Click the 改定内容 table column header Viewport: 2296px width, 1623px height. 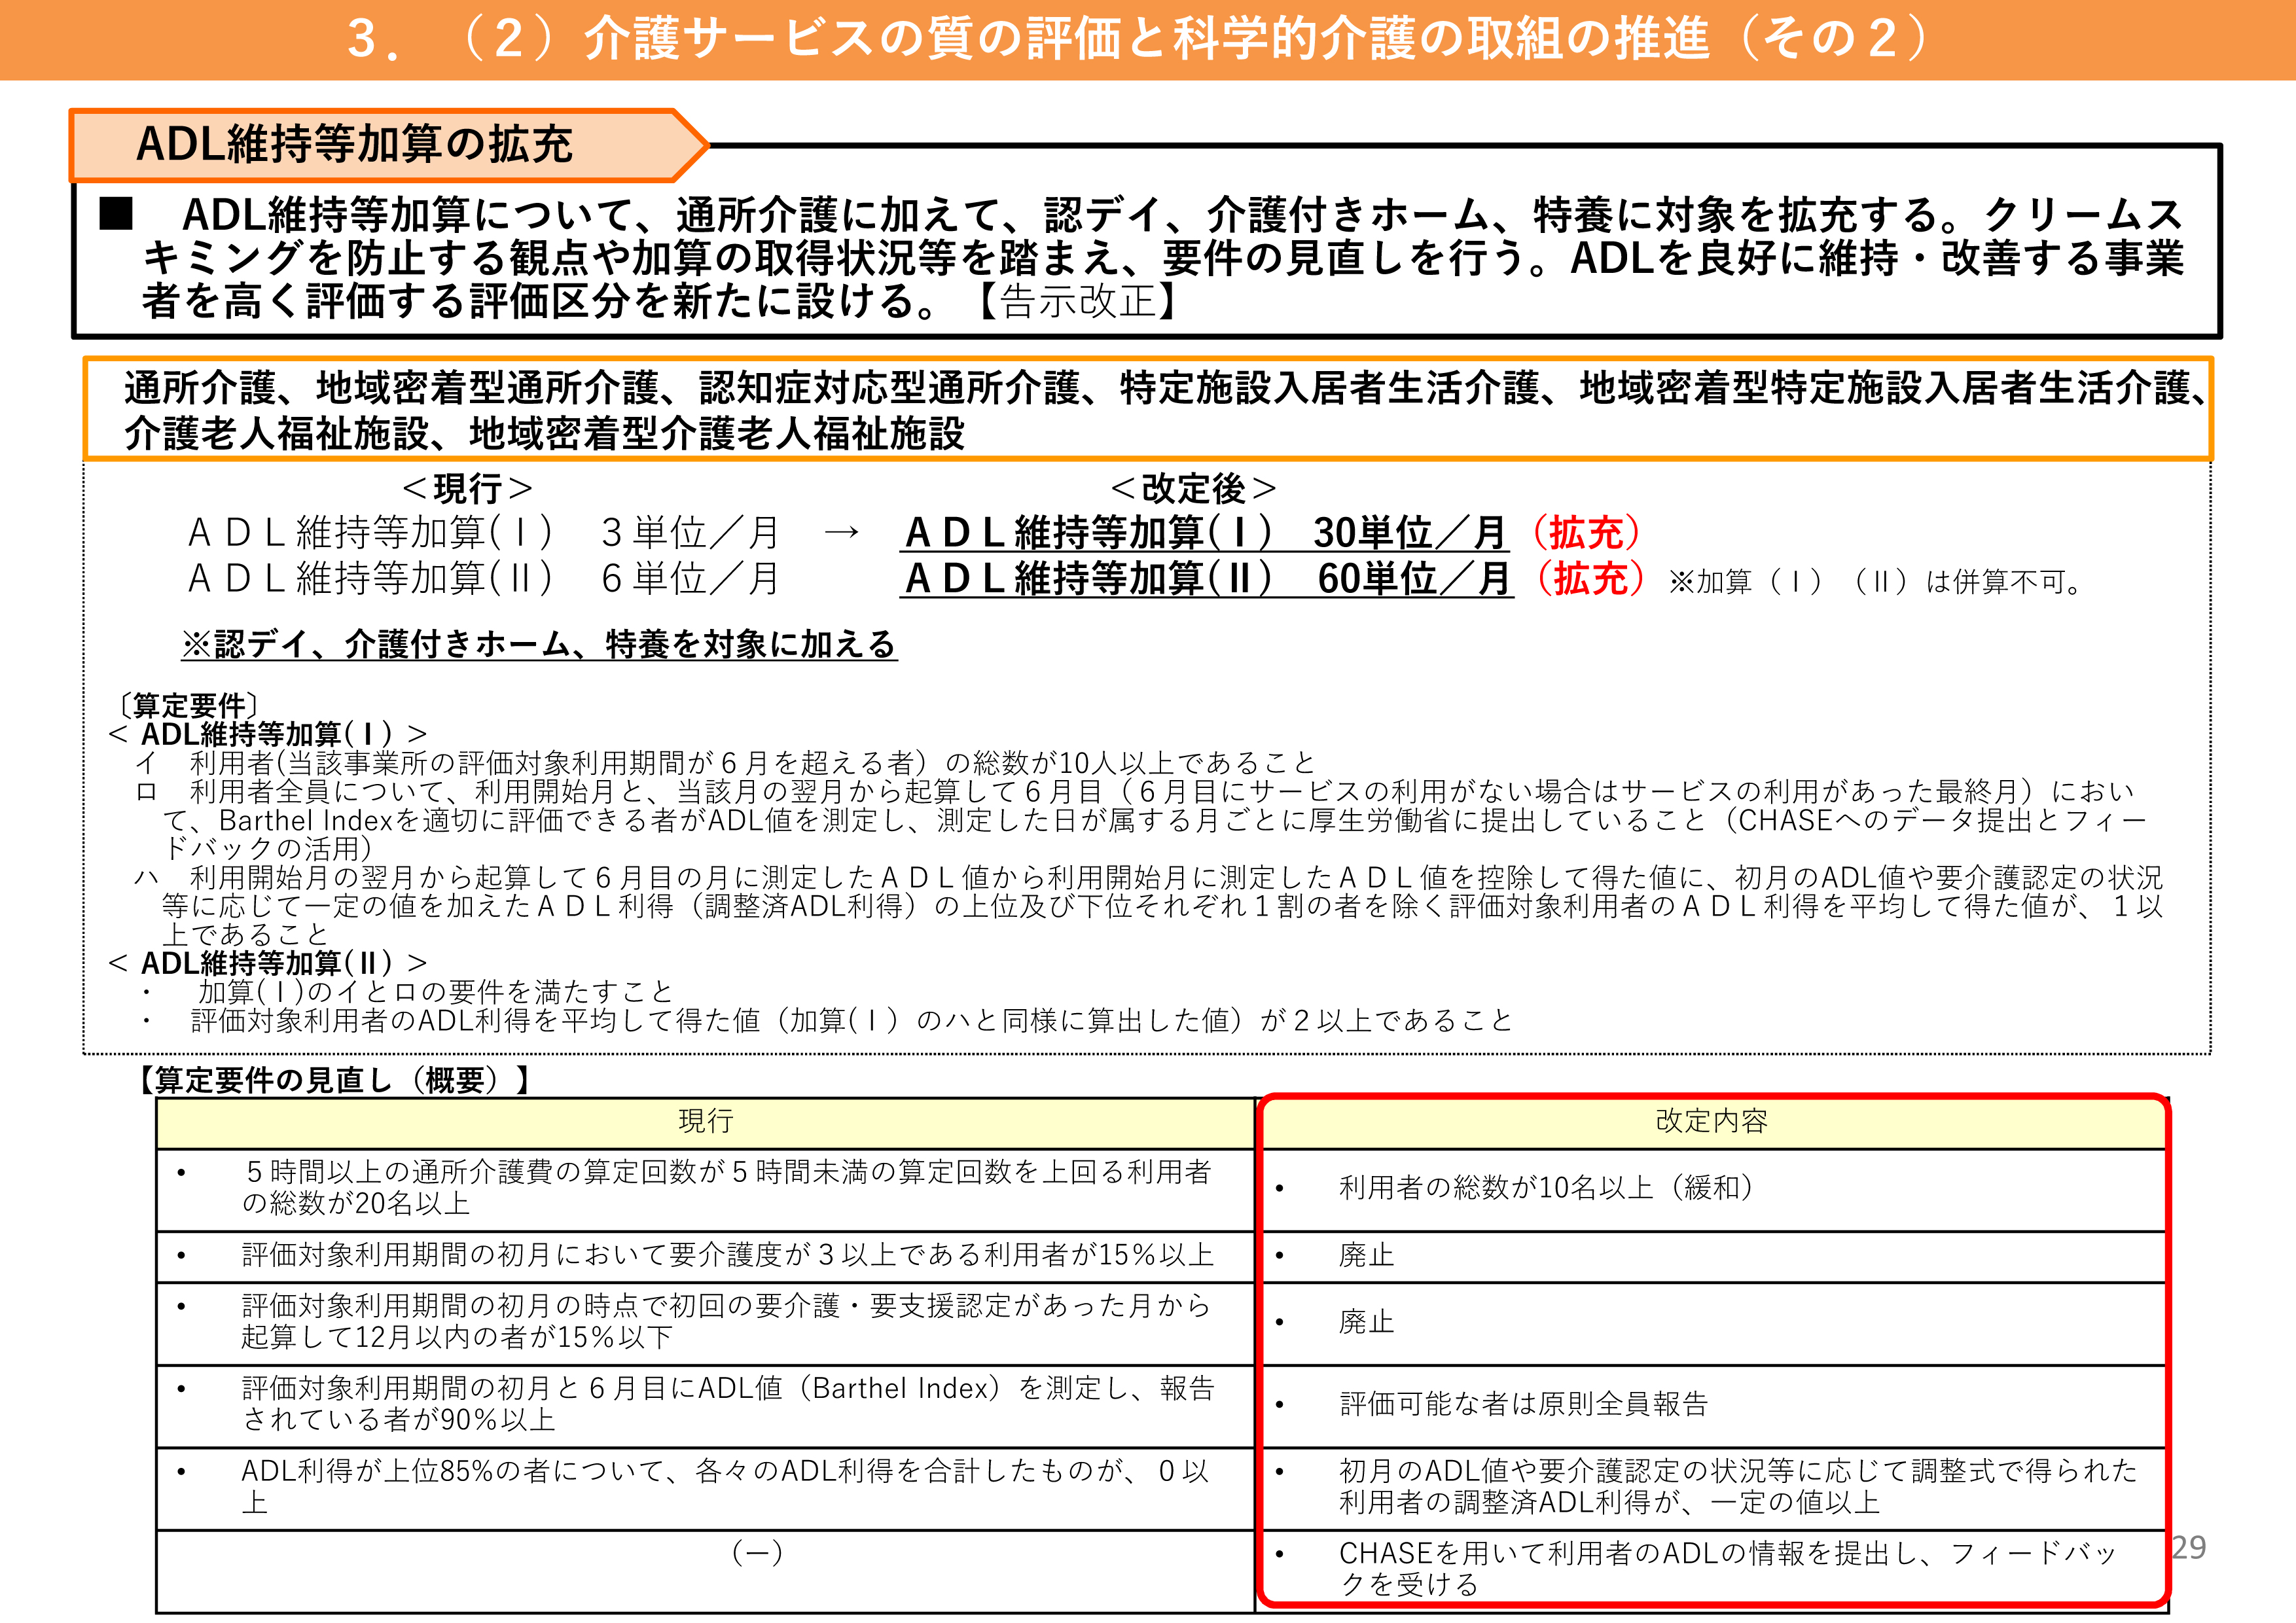[x=1711, y=1122]
